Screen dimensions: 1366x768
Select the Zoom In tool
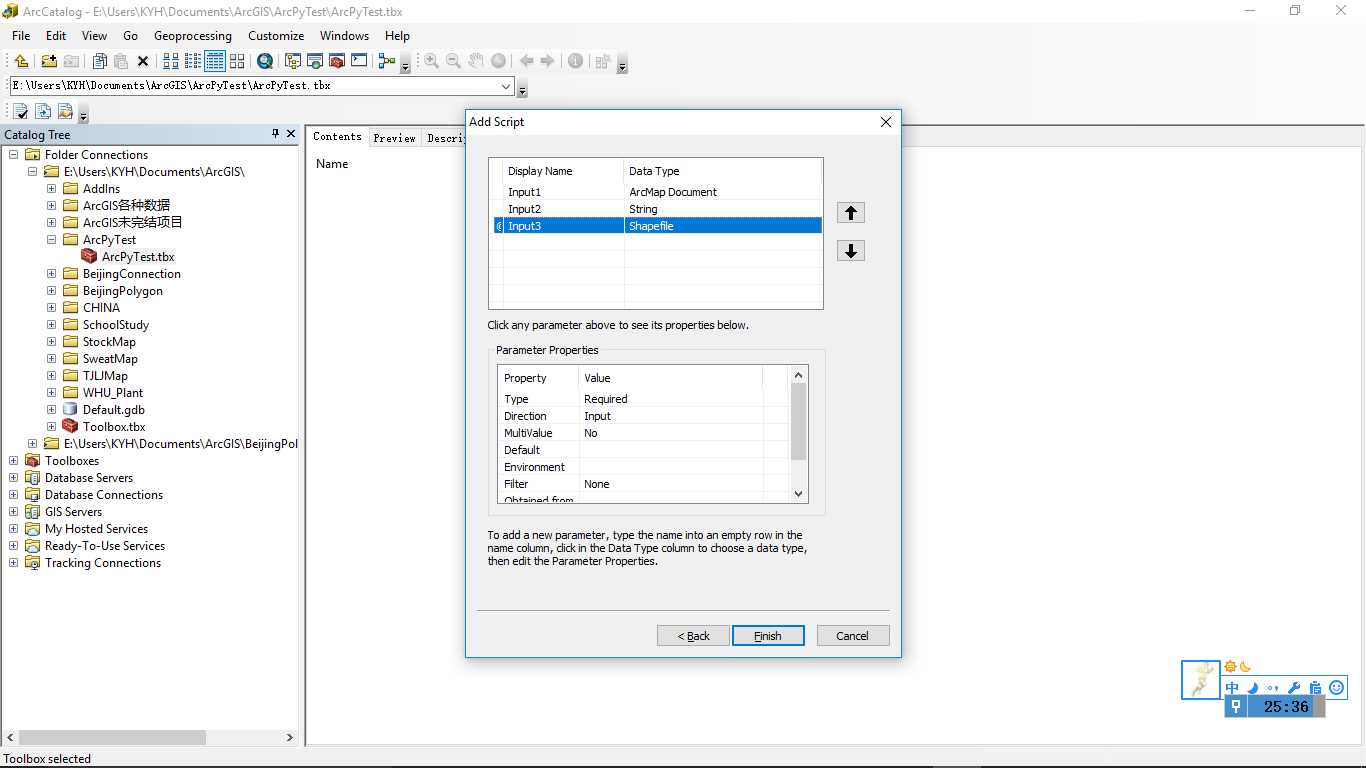tap(431, 61)
